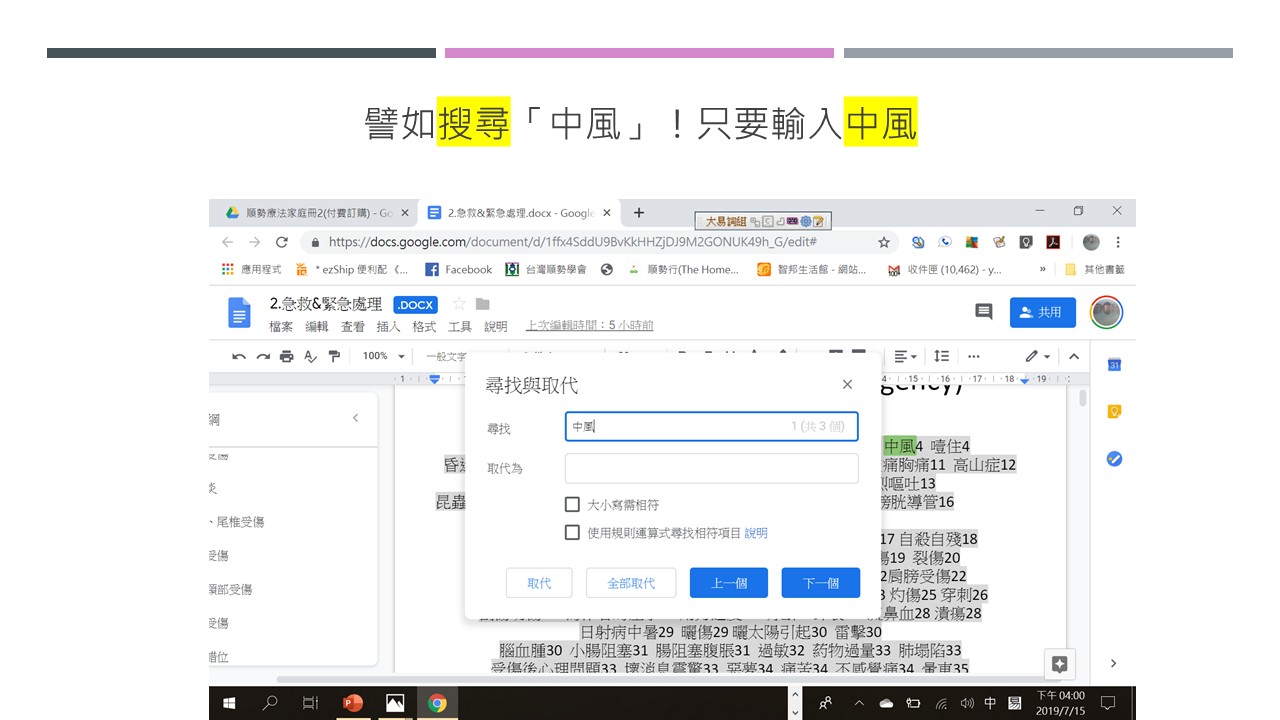Open the editing mode pencil dropdown

pos(1038,356)
